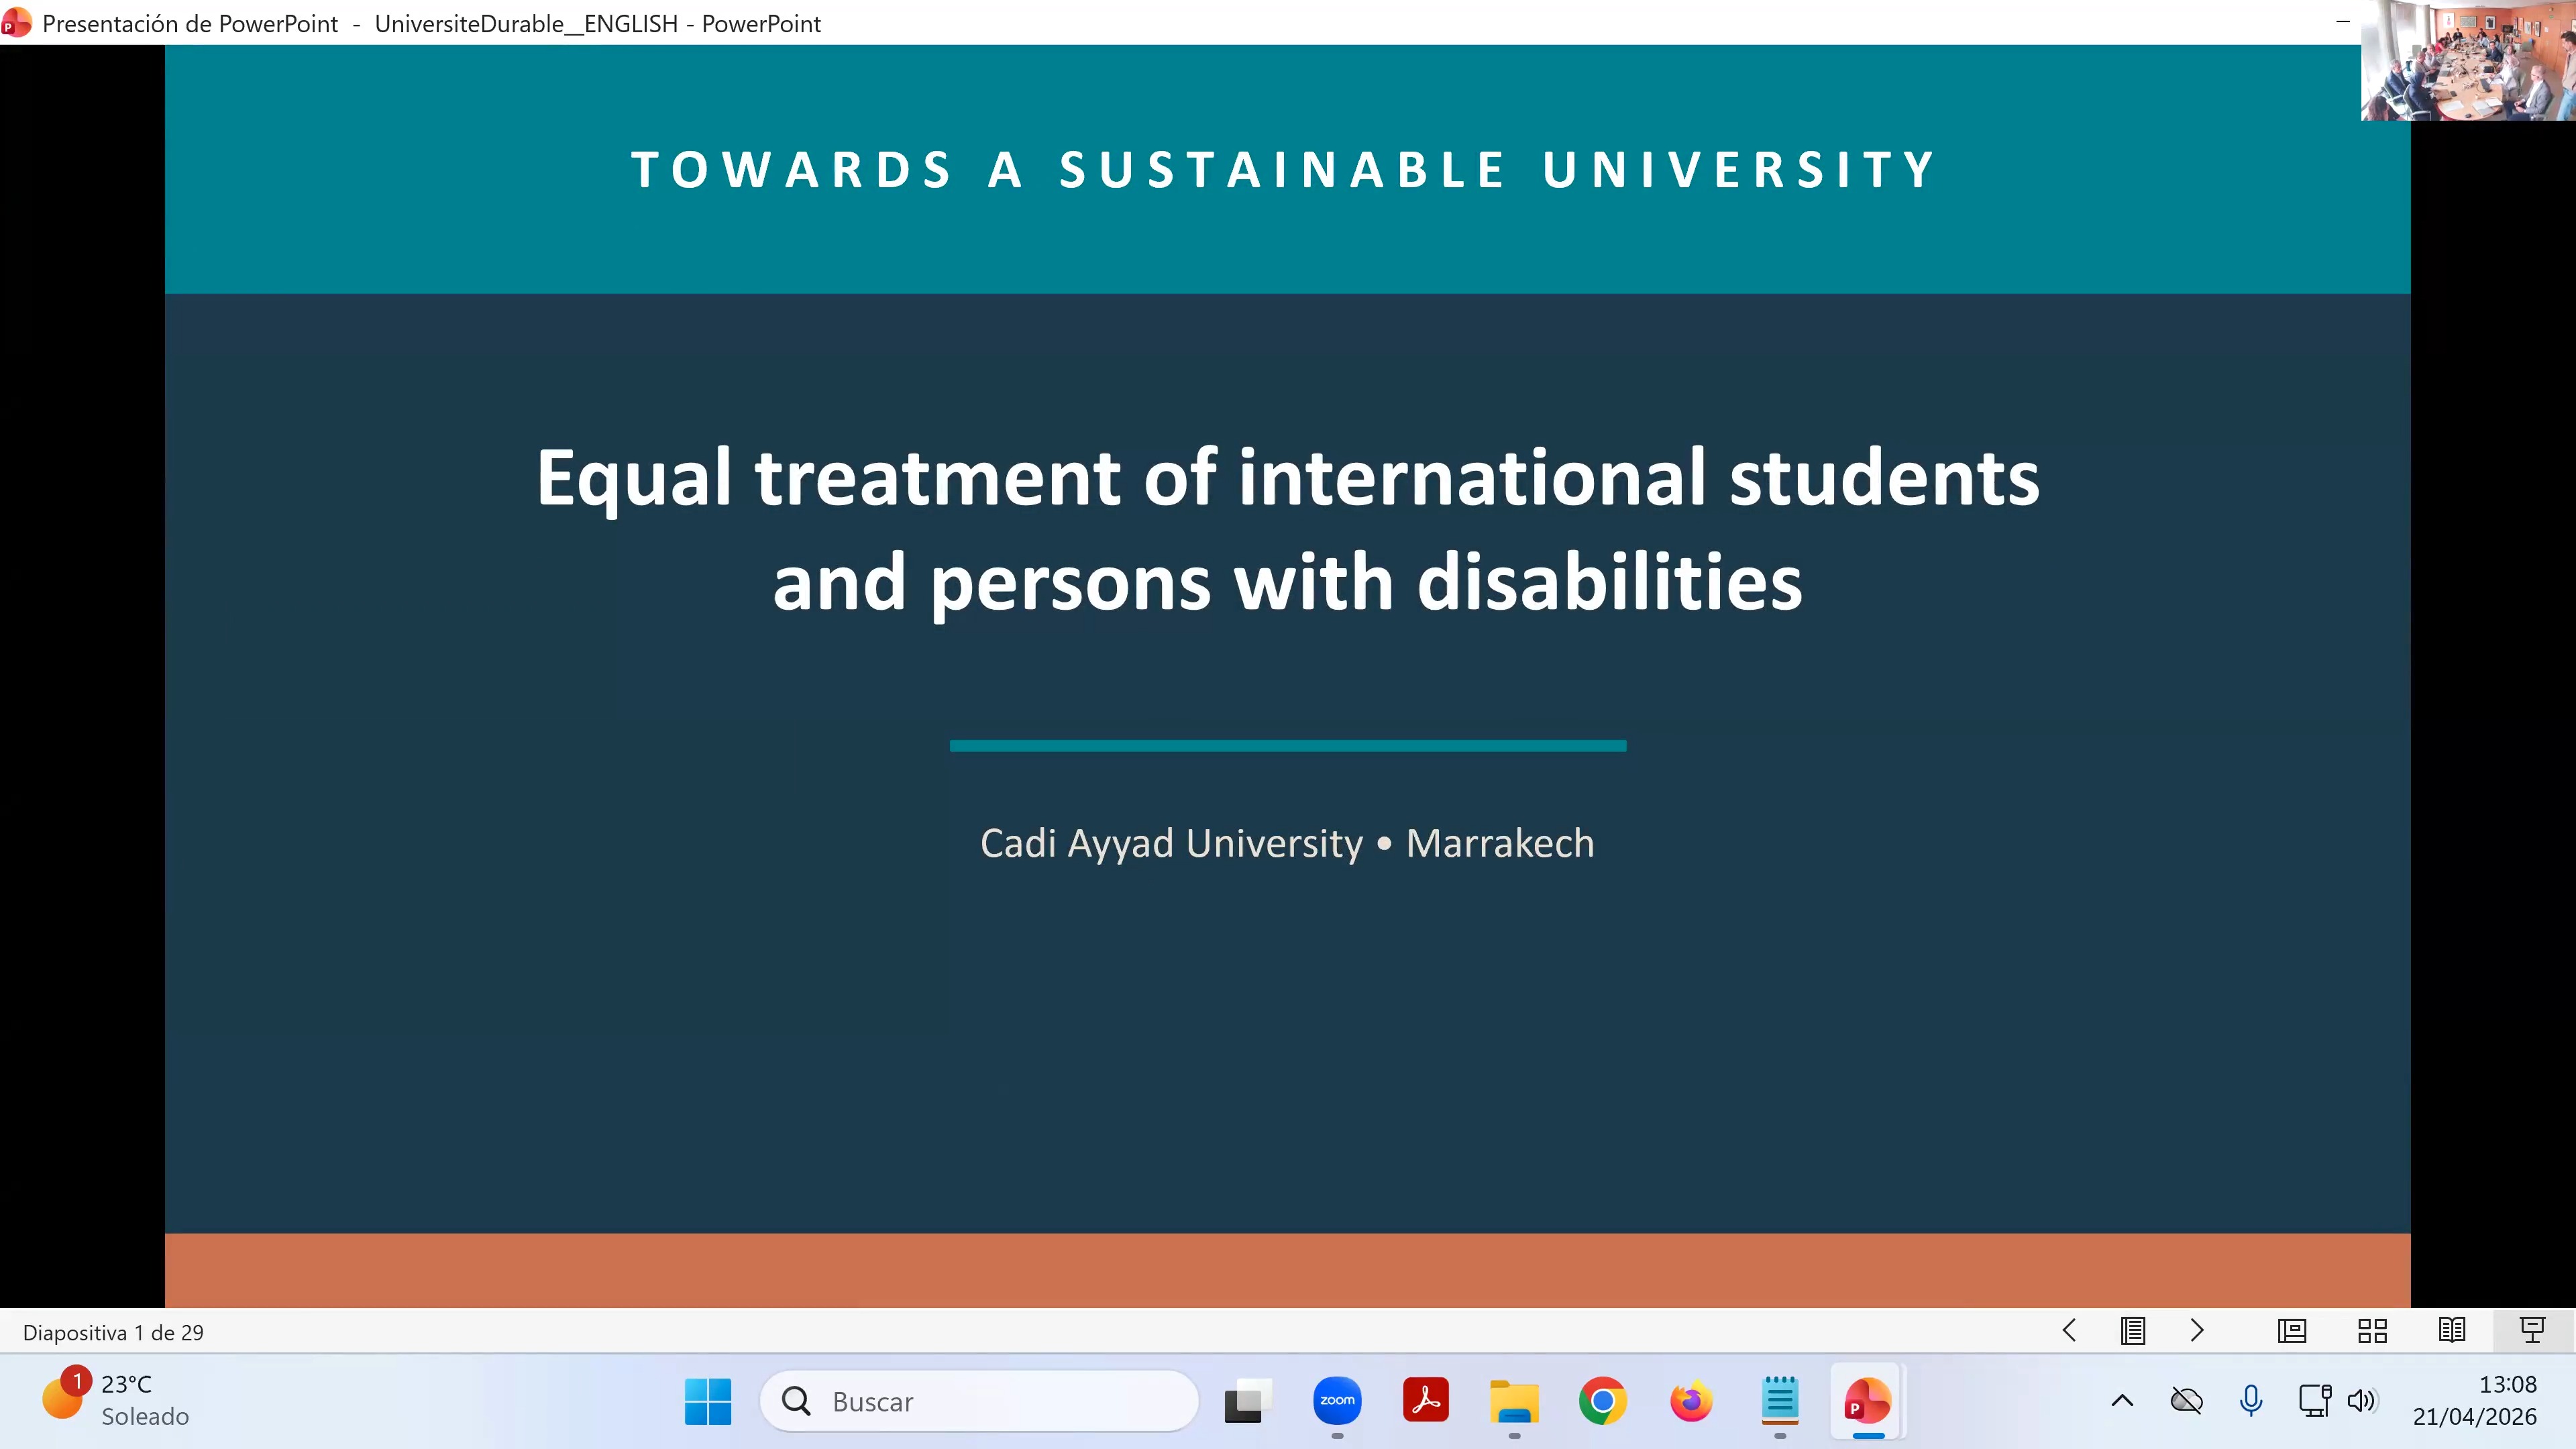
Task: Click the PowerPoint logo in title bar
Action: (17, 23)
